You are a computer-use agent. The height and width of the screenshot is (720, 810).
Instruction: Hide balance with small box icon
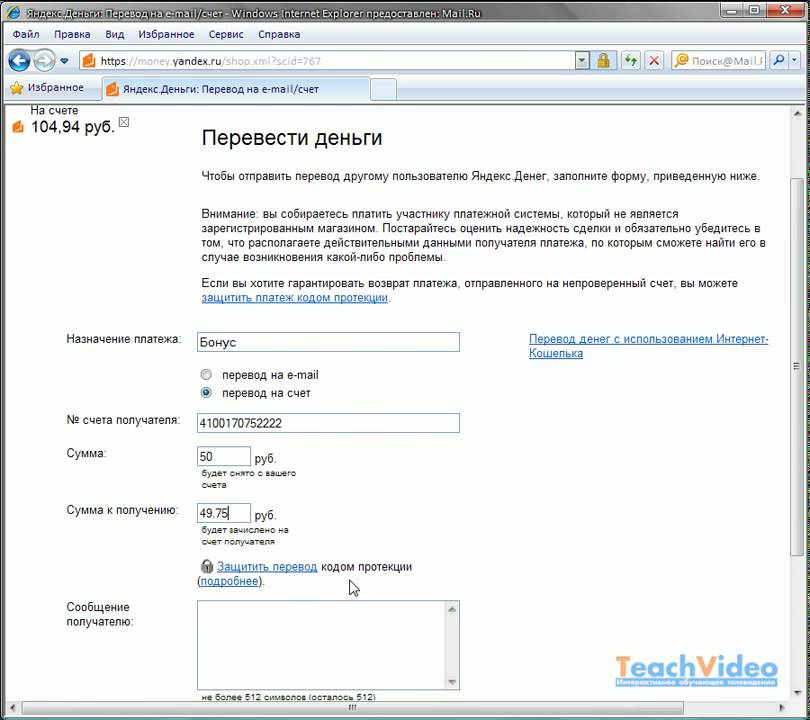pos(123,122)
